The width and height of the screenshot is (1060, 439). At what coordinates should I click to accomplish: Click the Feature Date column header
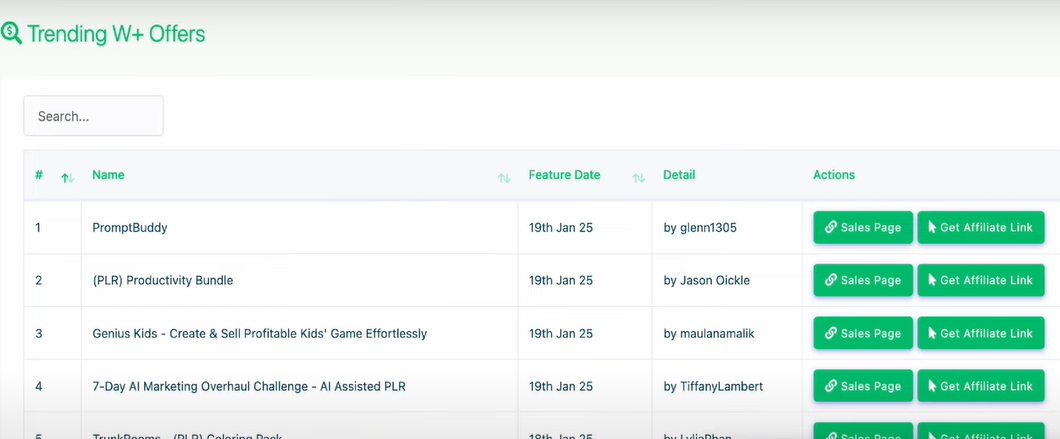pos(564,175)
